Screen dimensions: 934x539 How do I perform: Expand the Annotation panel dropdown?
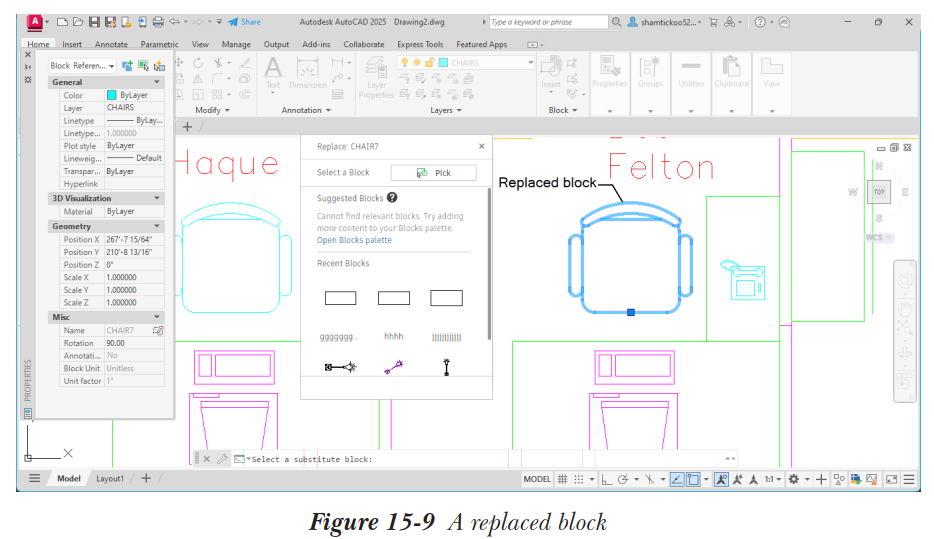[306, 110]
